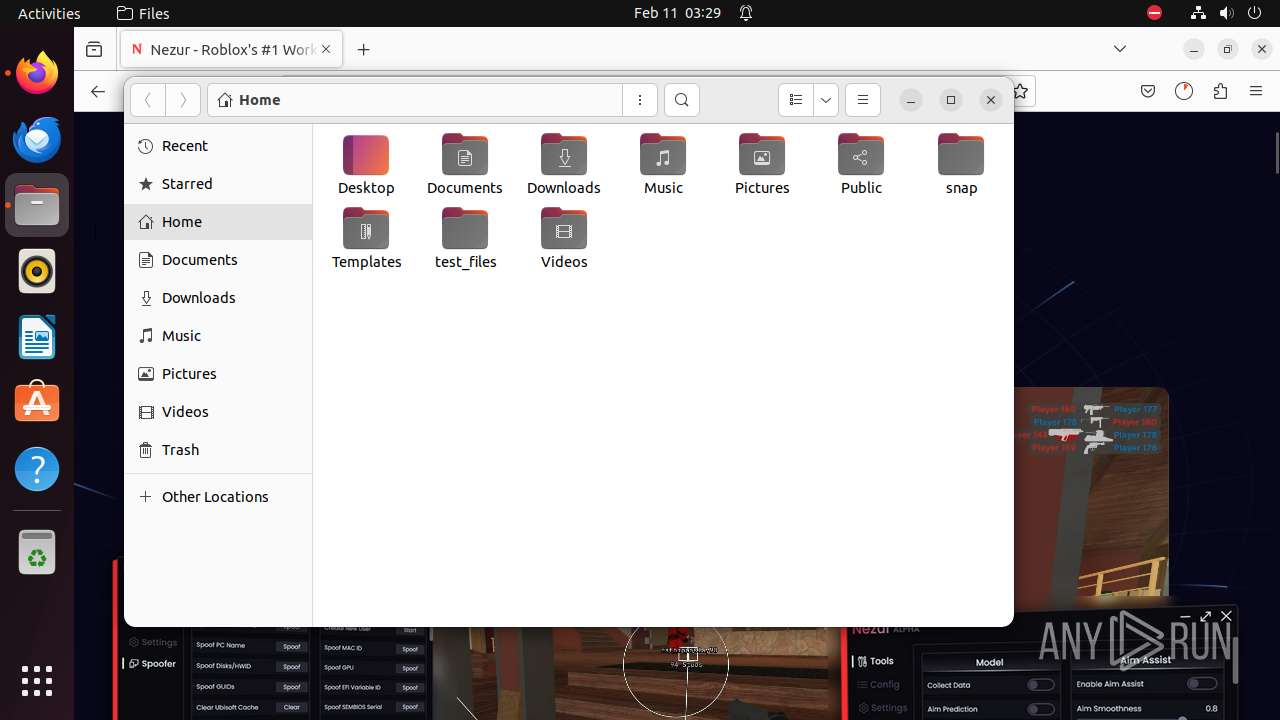
Task: Launch Thunderbird Mail from the dock
Action: click(37, 139)
